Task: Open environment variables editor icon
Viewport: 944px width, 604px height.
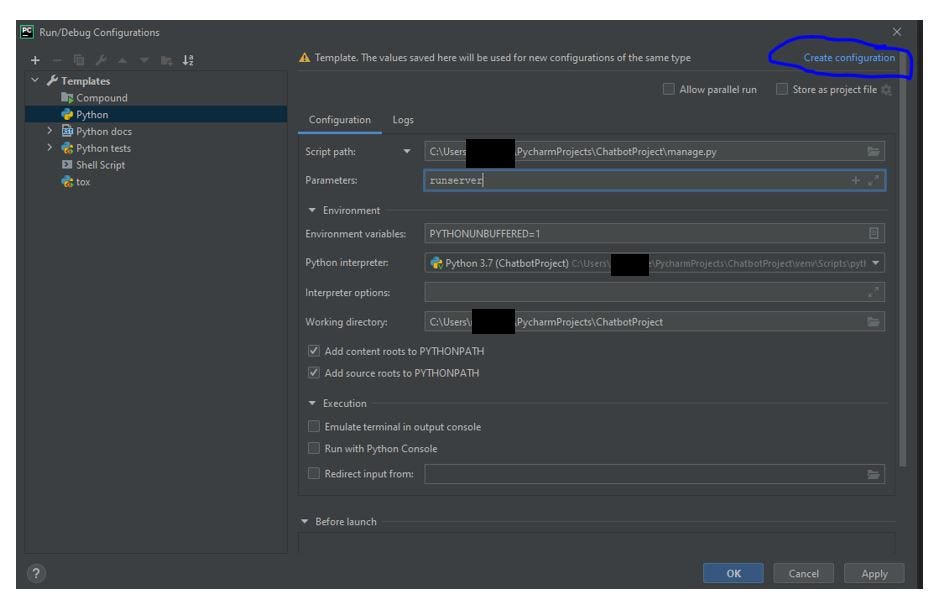Action: [874, 233]
